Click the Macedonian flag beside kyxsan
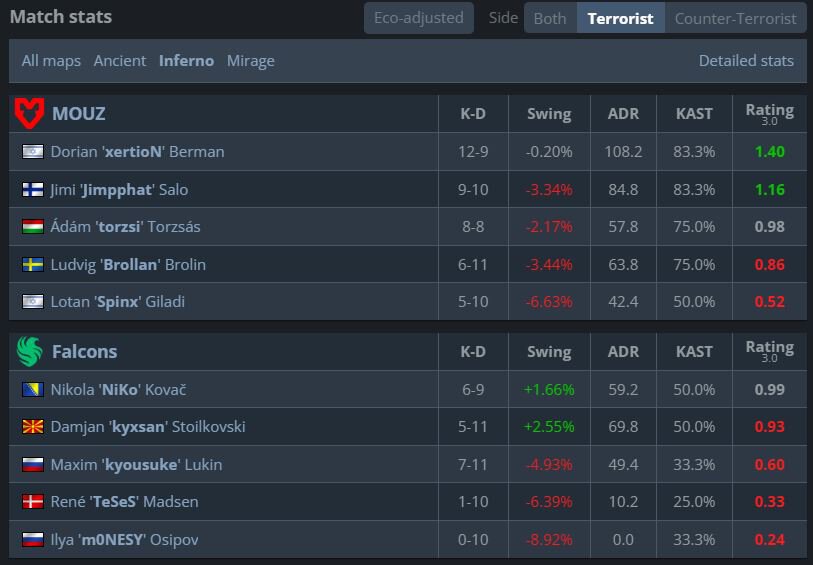 32,427
